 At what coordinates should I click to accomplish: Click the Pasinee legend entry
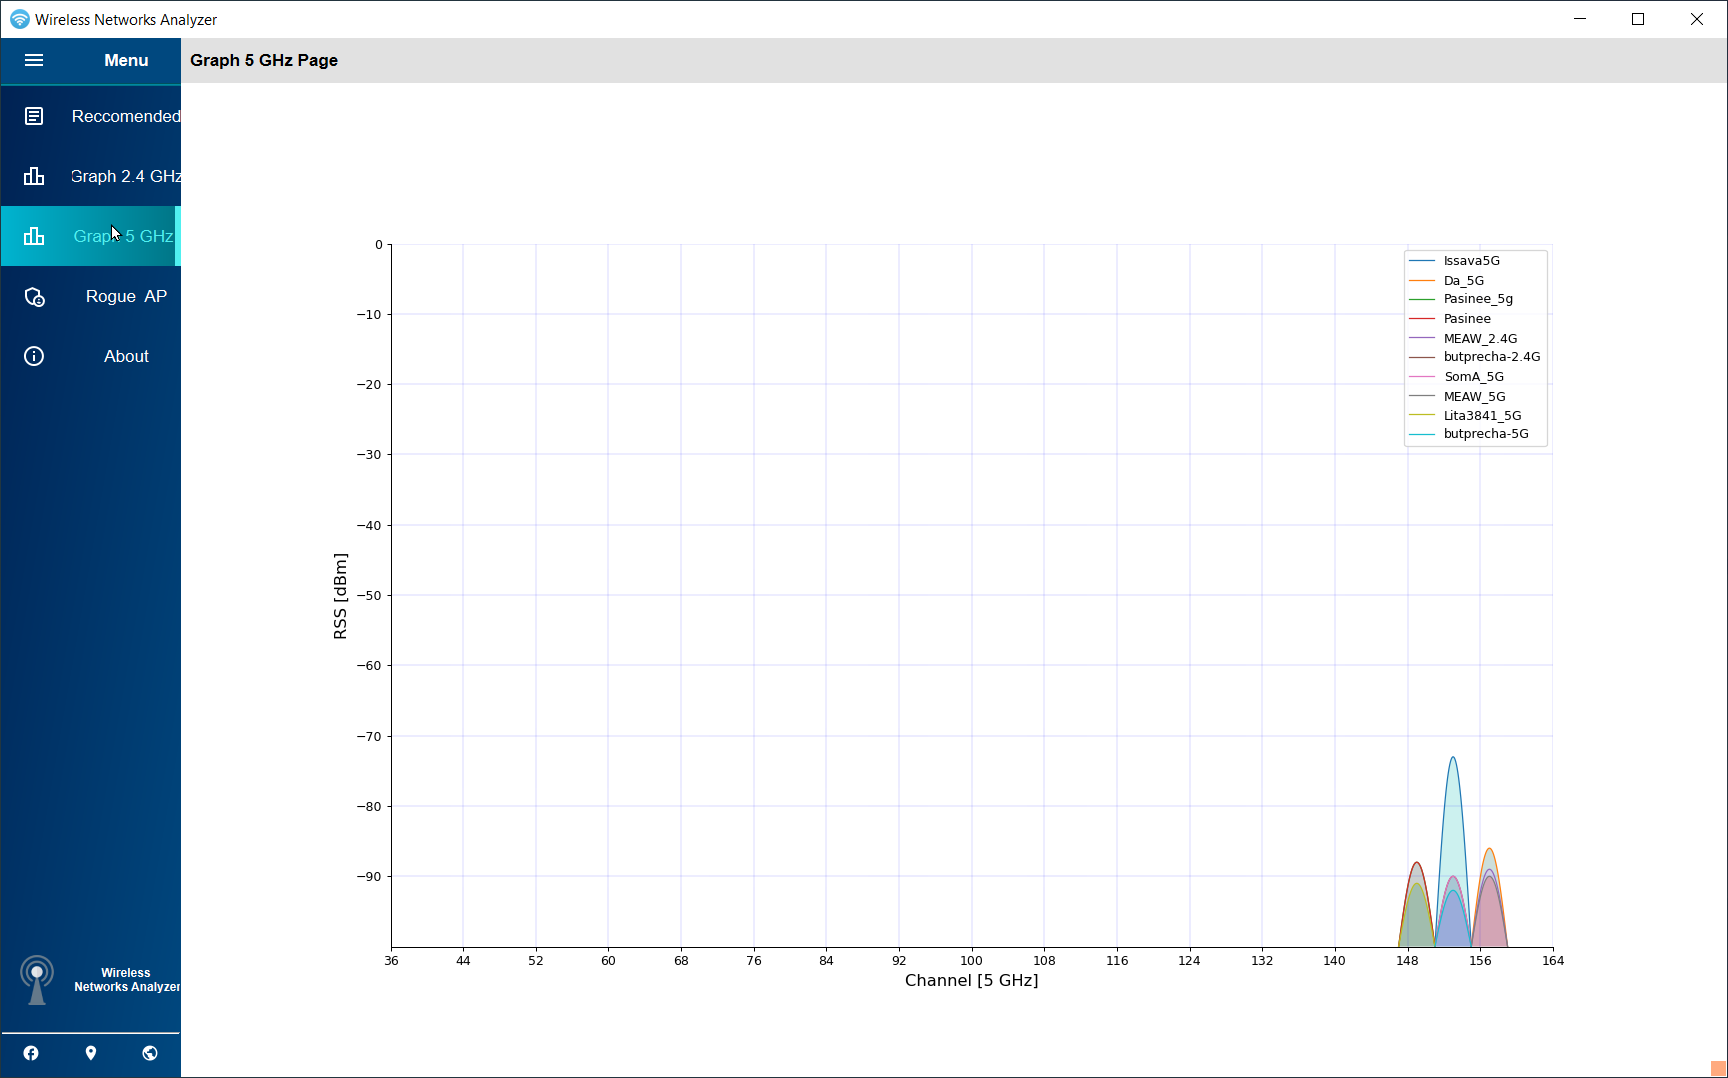[1467, 319]
